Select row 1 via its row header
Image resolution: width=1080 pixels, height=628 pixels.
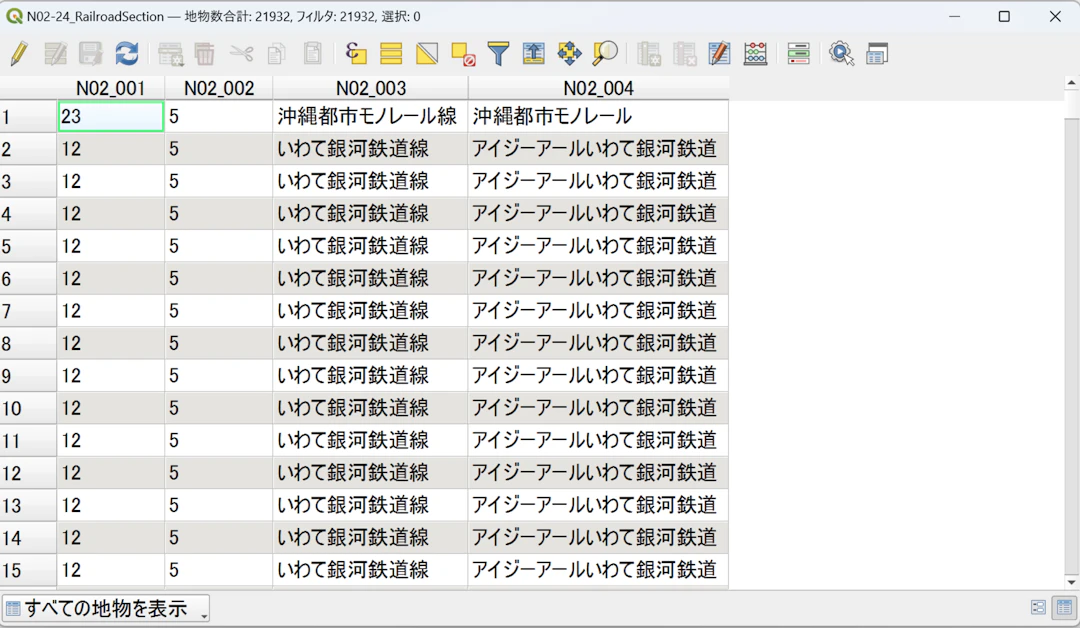[28, 116]
